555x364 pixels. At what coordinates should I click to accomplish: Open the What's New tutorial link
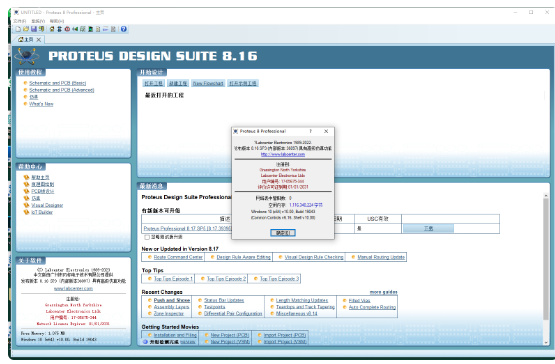(41, 104)
